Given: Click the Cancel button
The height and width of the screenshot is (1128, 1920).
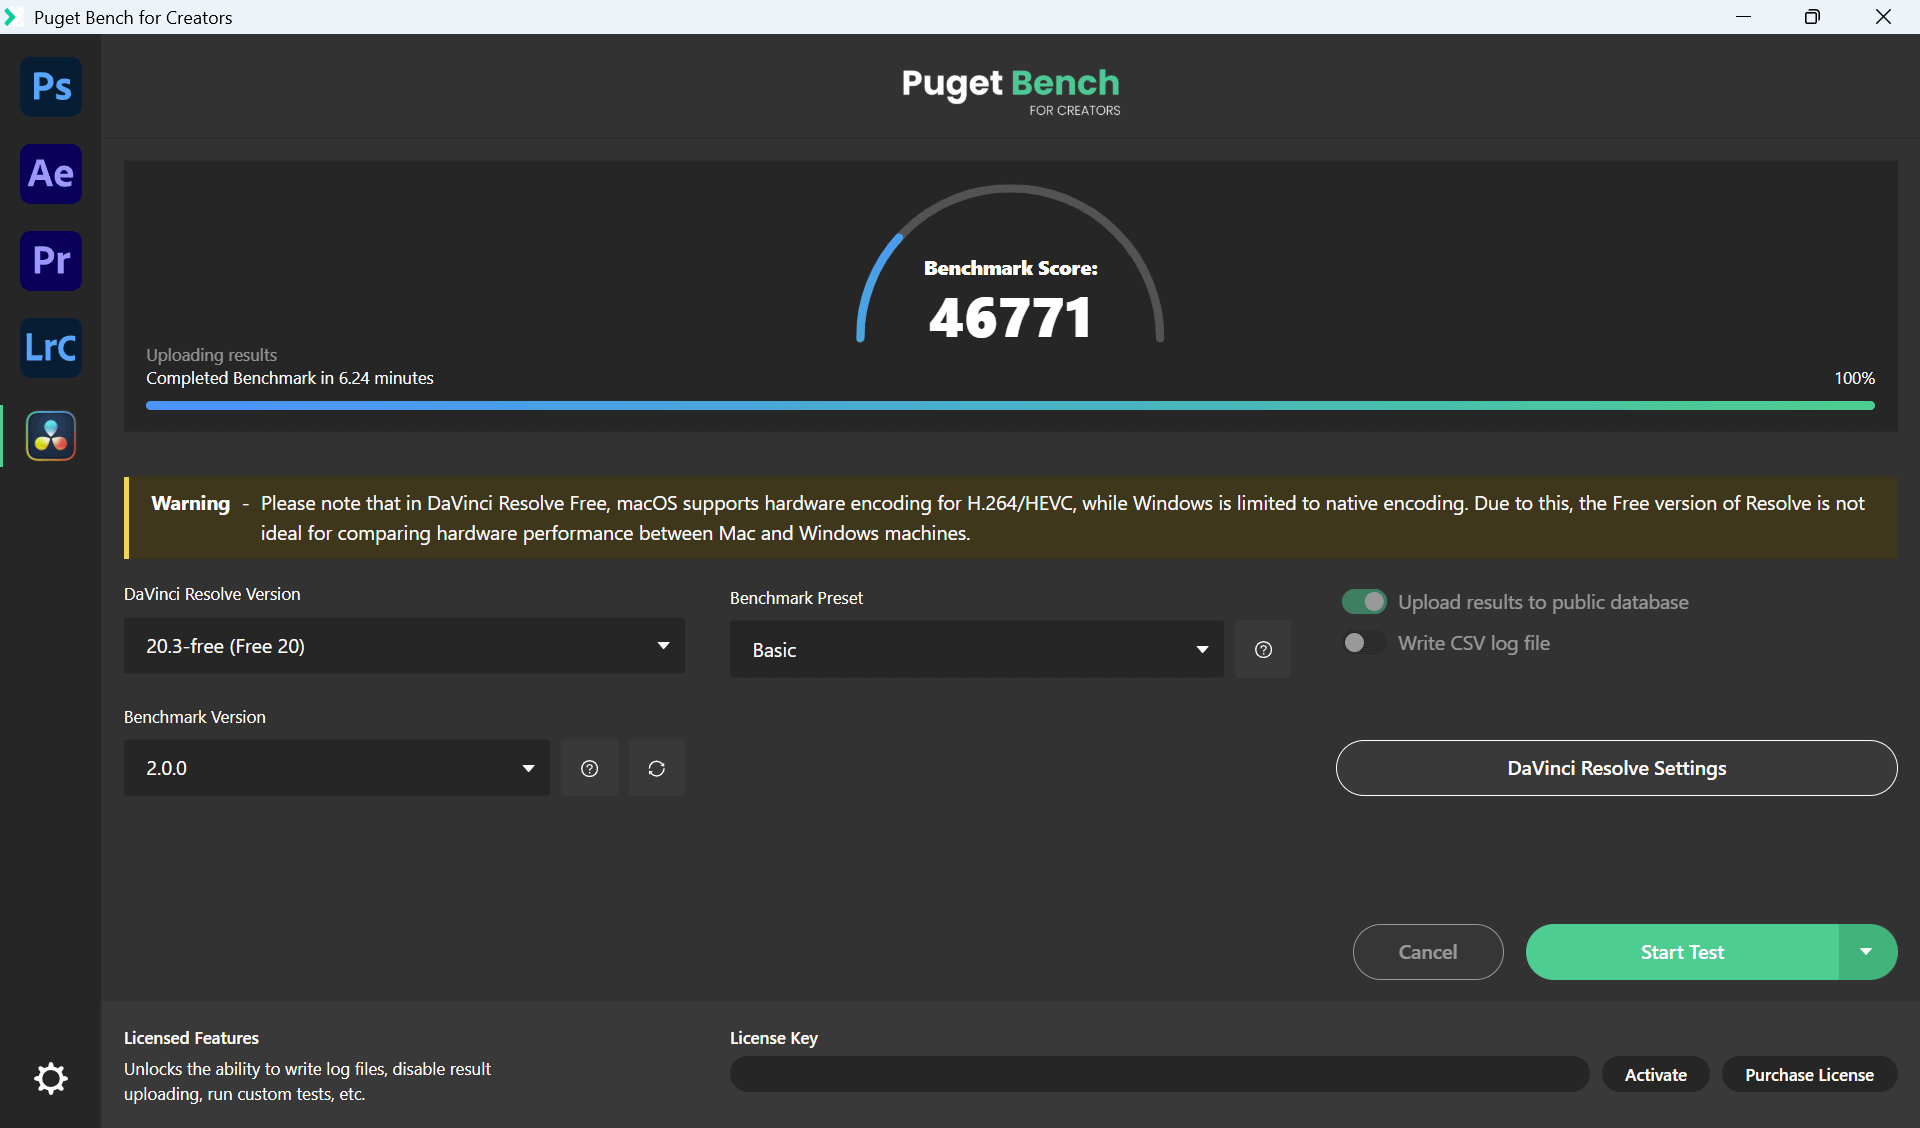Looking at the screenshot, I should [1427, 952].
